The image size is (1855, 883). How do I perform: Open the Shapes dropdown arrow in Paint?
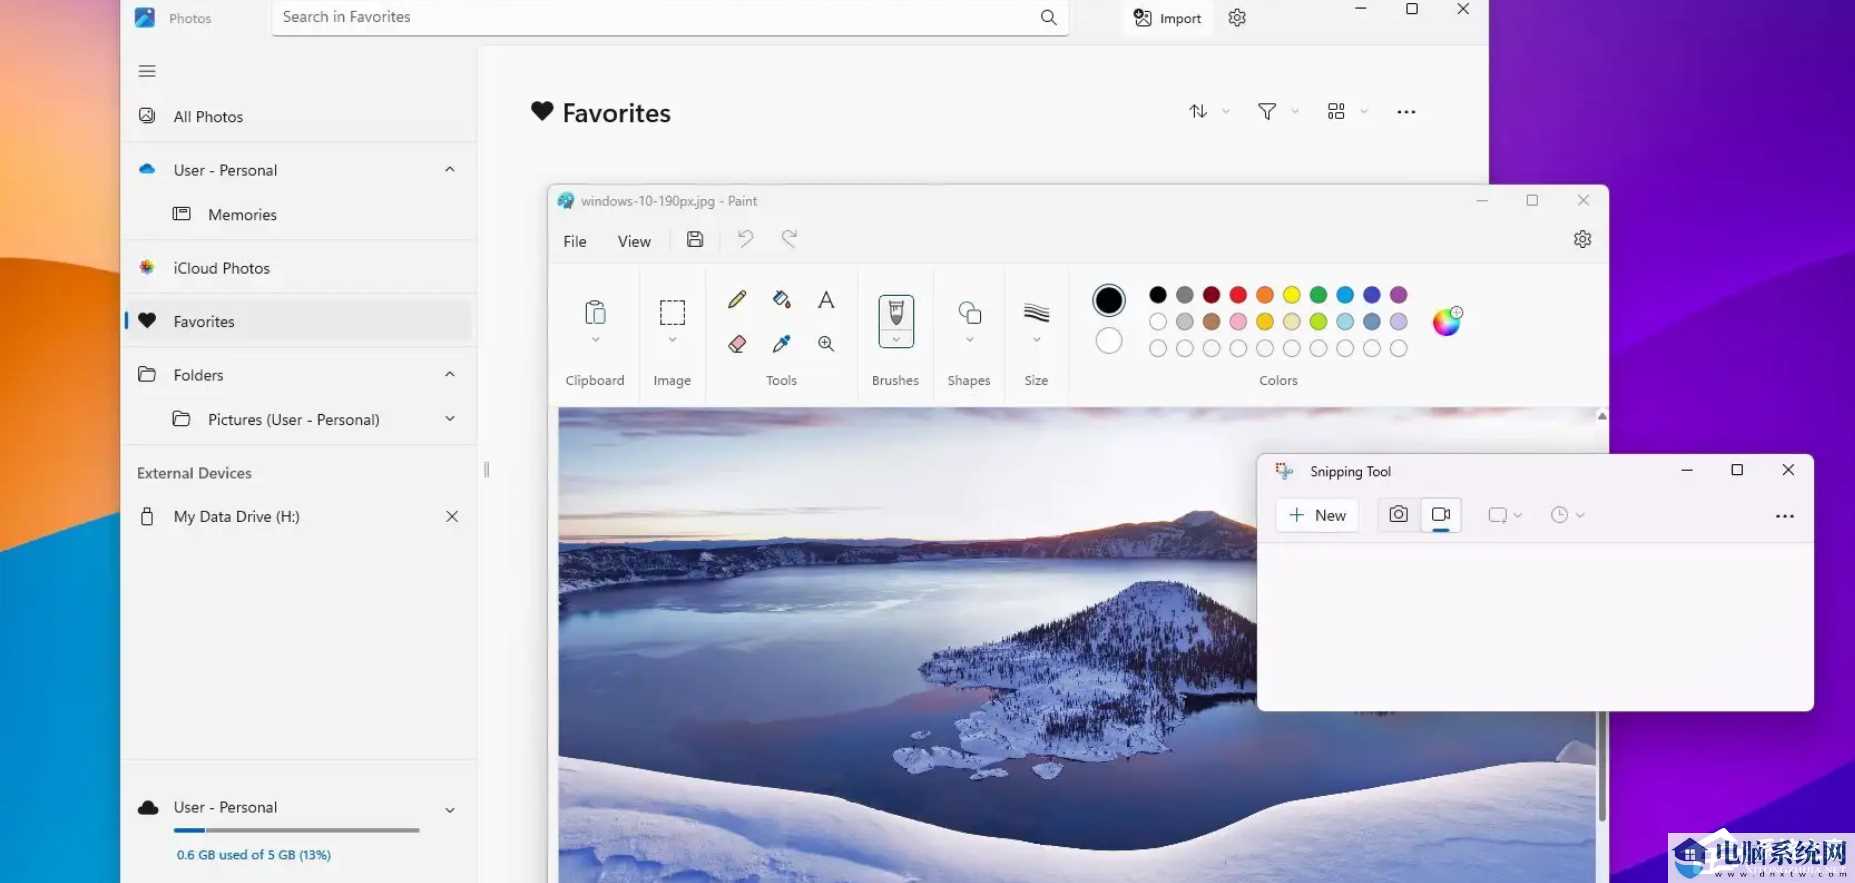969,340
